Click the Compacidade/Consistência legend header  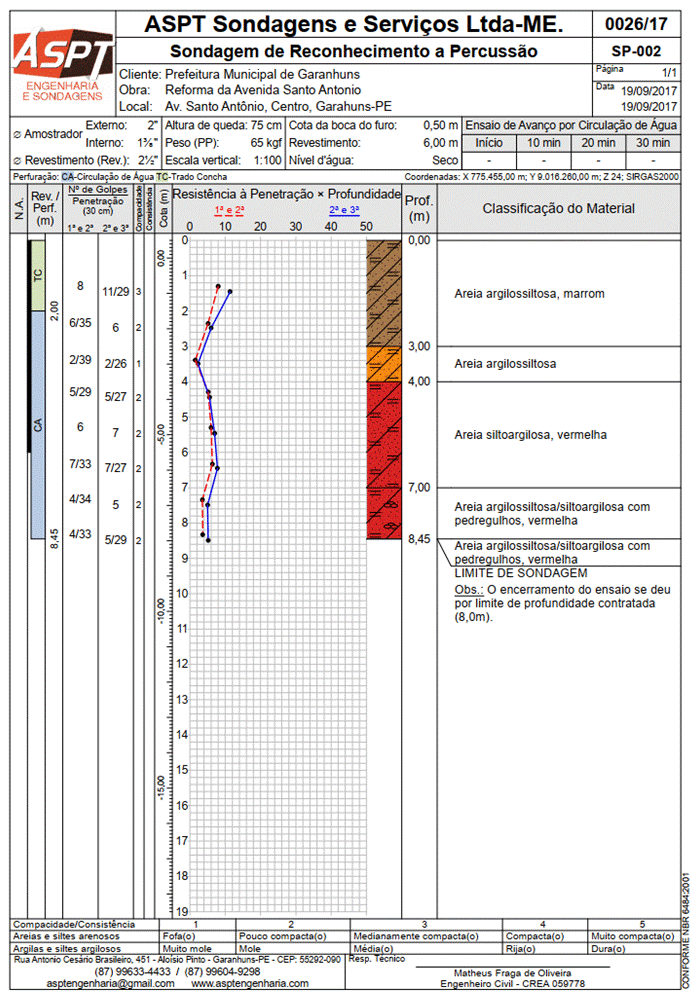coord(74,924)
